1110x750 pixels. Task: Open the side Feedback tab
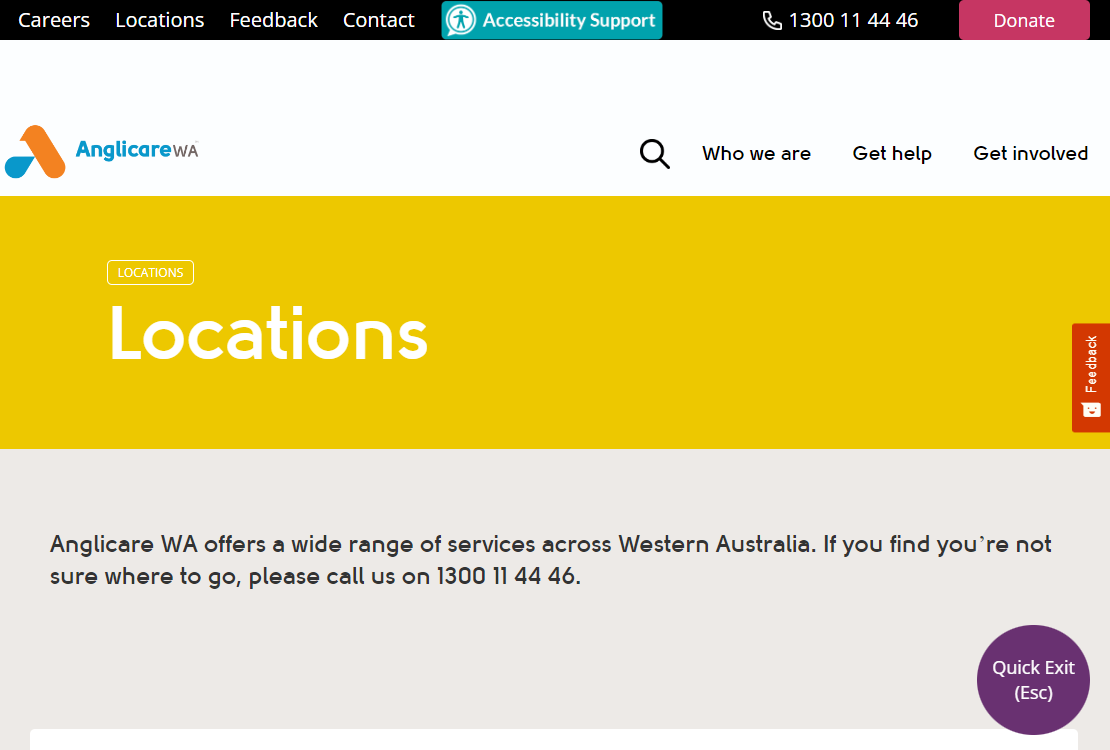(x=1091, y=377)
